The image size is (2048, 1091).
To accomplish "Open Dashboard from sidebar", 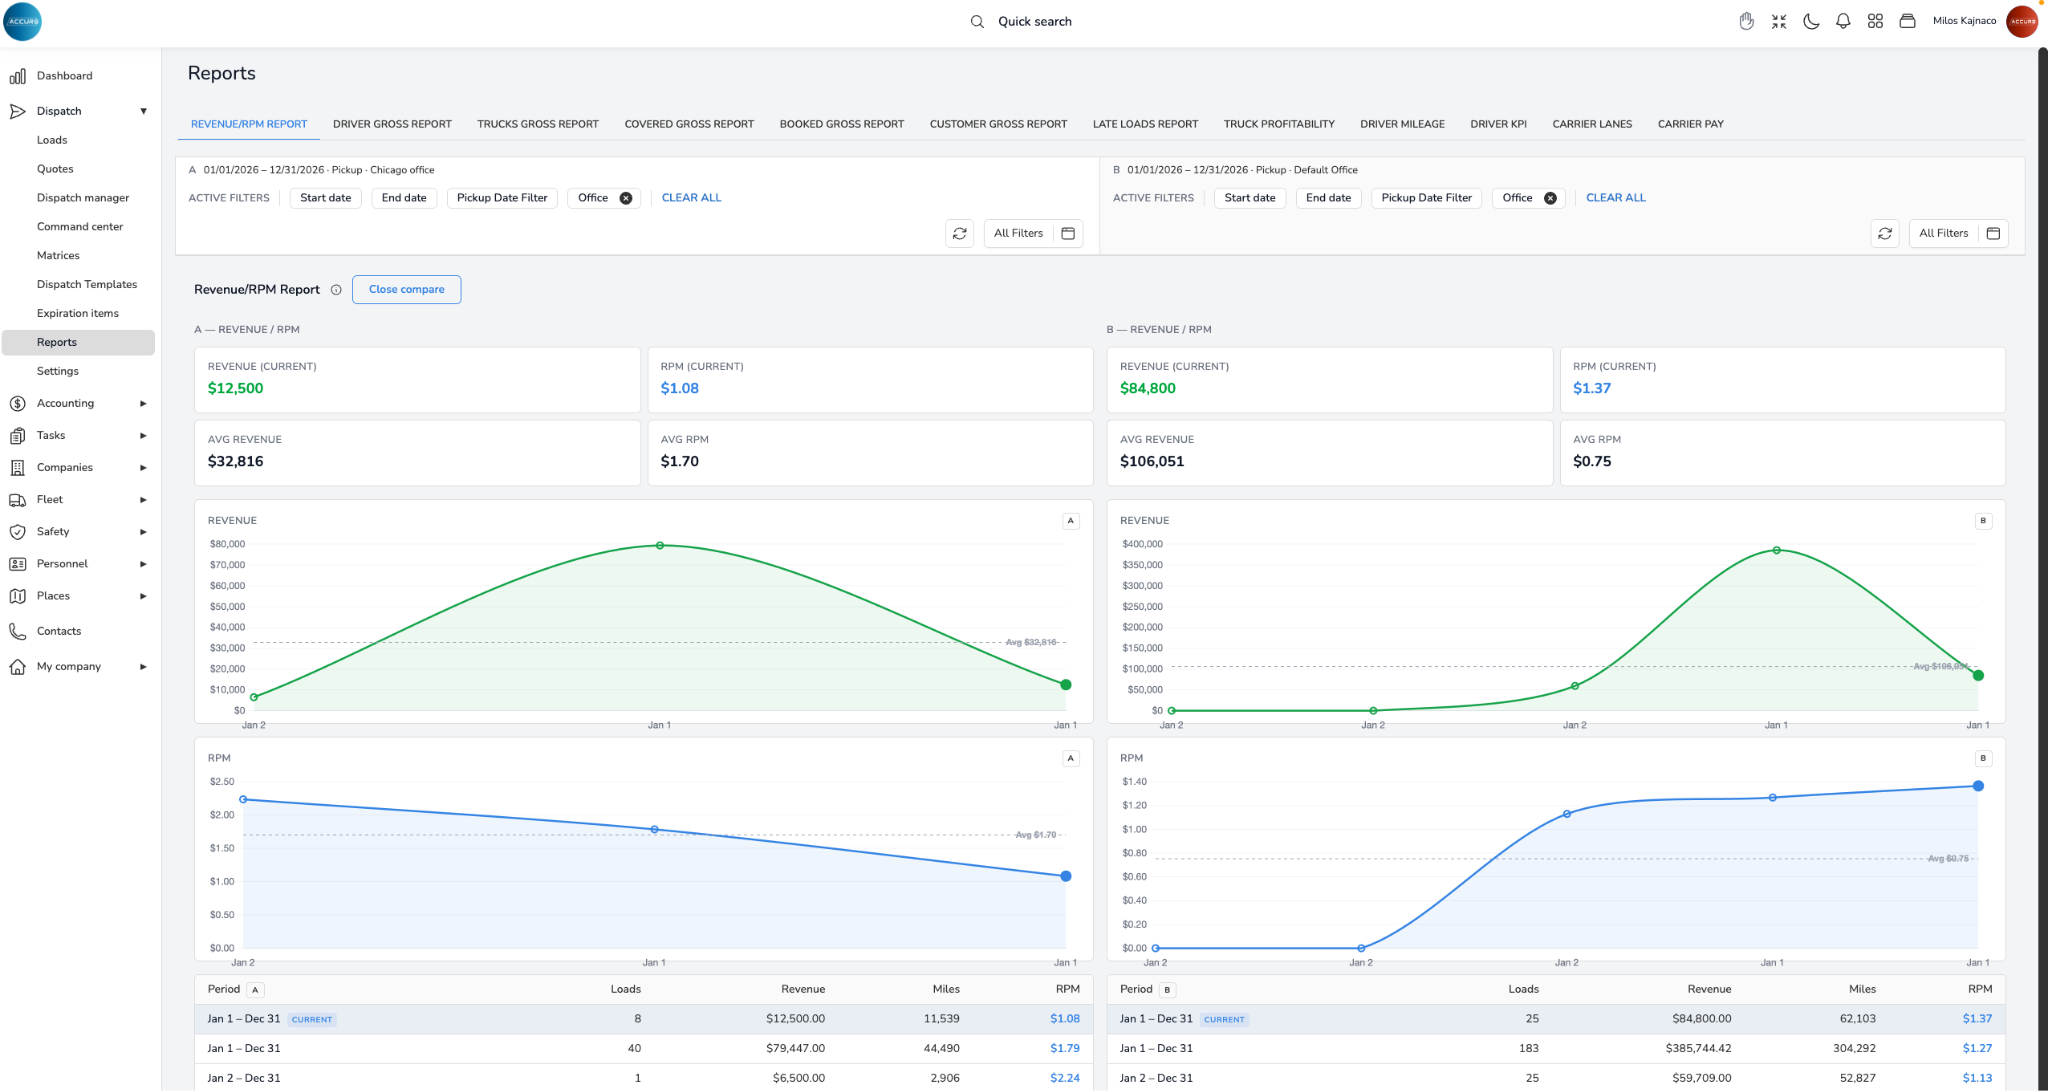I will [x=64, y=76].
